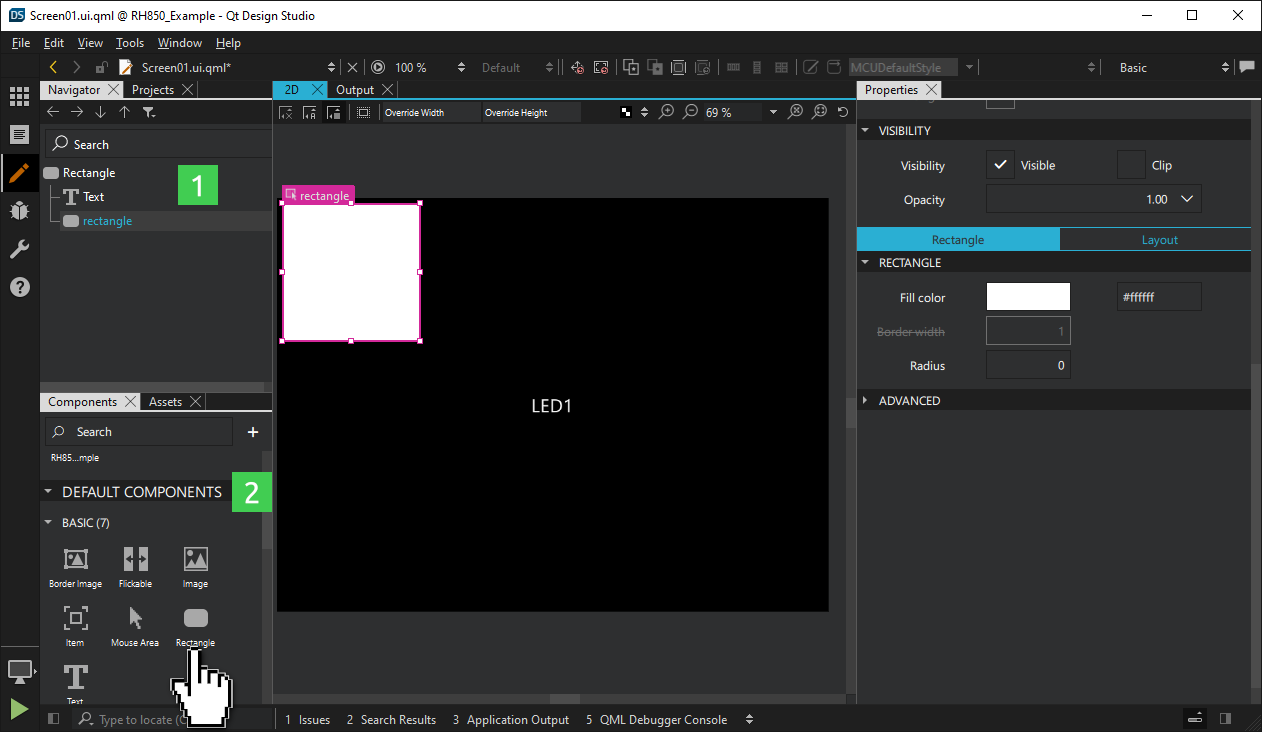Click the white Fill color swatch

pos(1027,296)
